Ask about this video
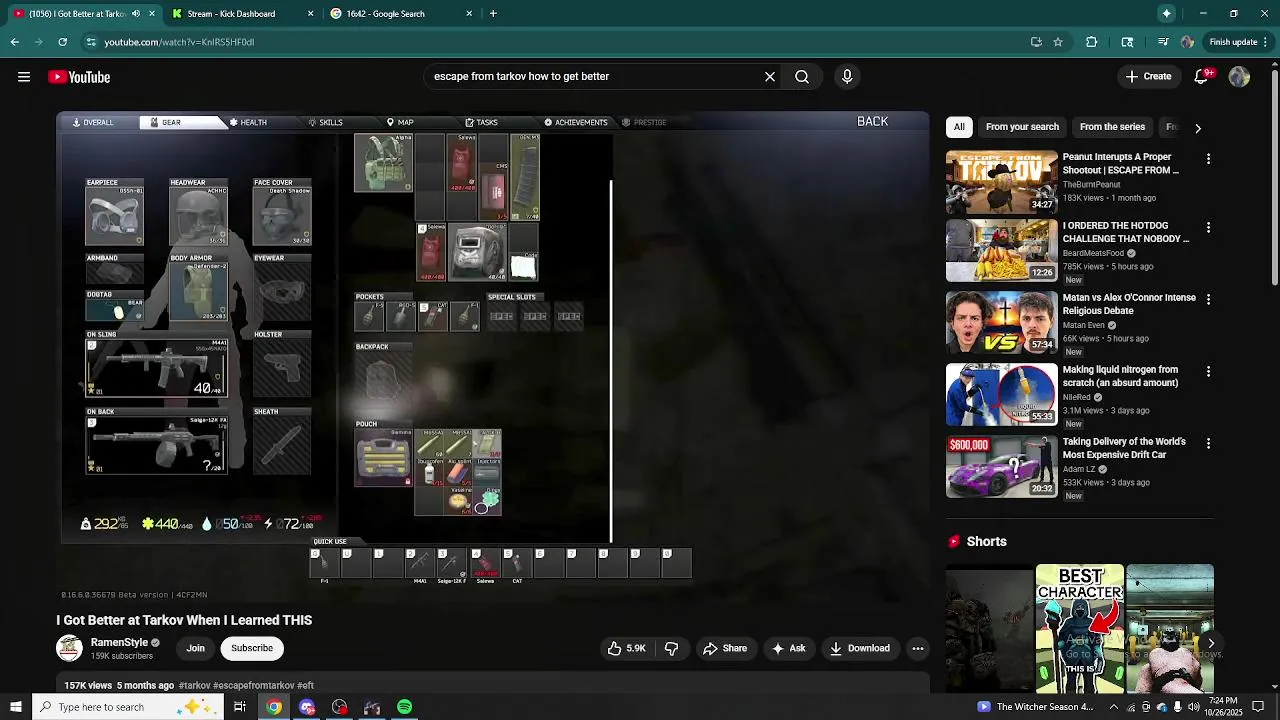This screenshot has height=720, width=1280. [788, 648]
